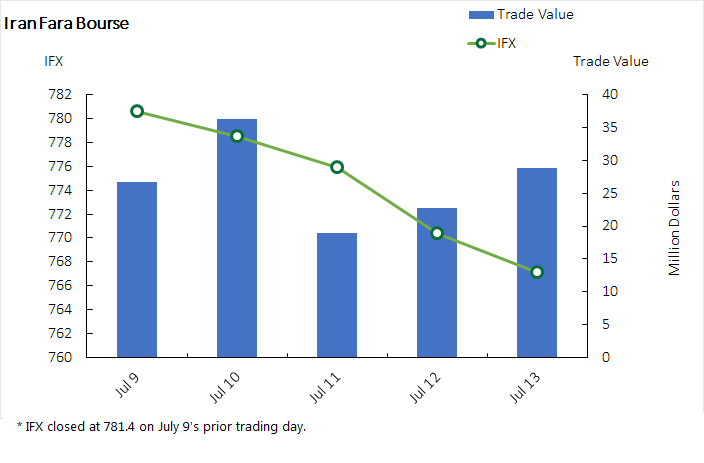Select the Jul 10 IFX data point

click(x=237, y=136)
